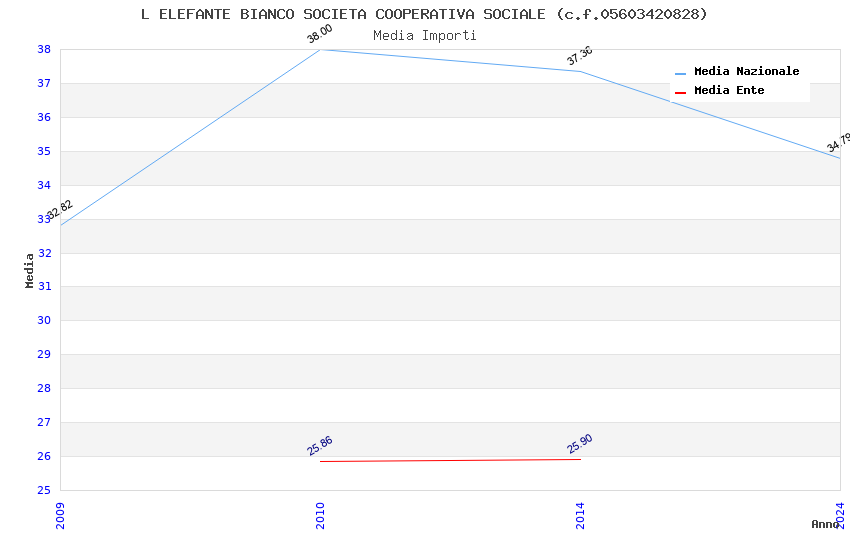The image size is (850, 550).
Task: Click the y-axis tick value 31
Action: click(44, 286)
